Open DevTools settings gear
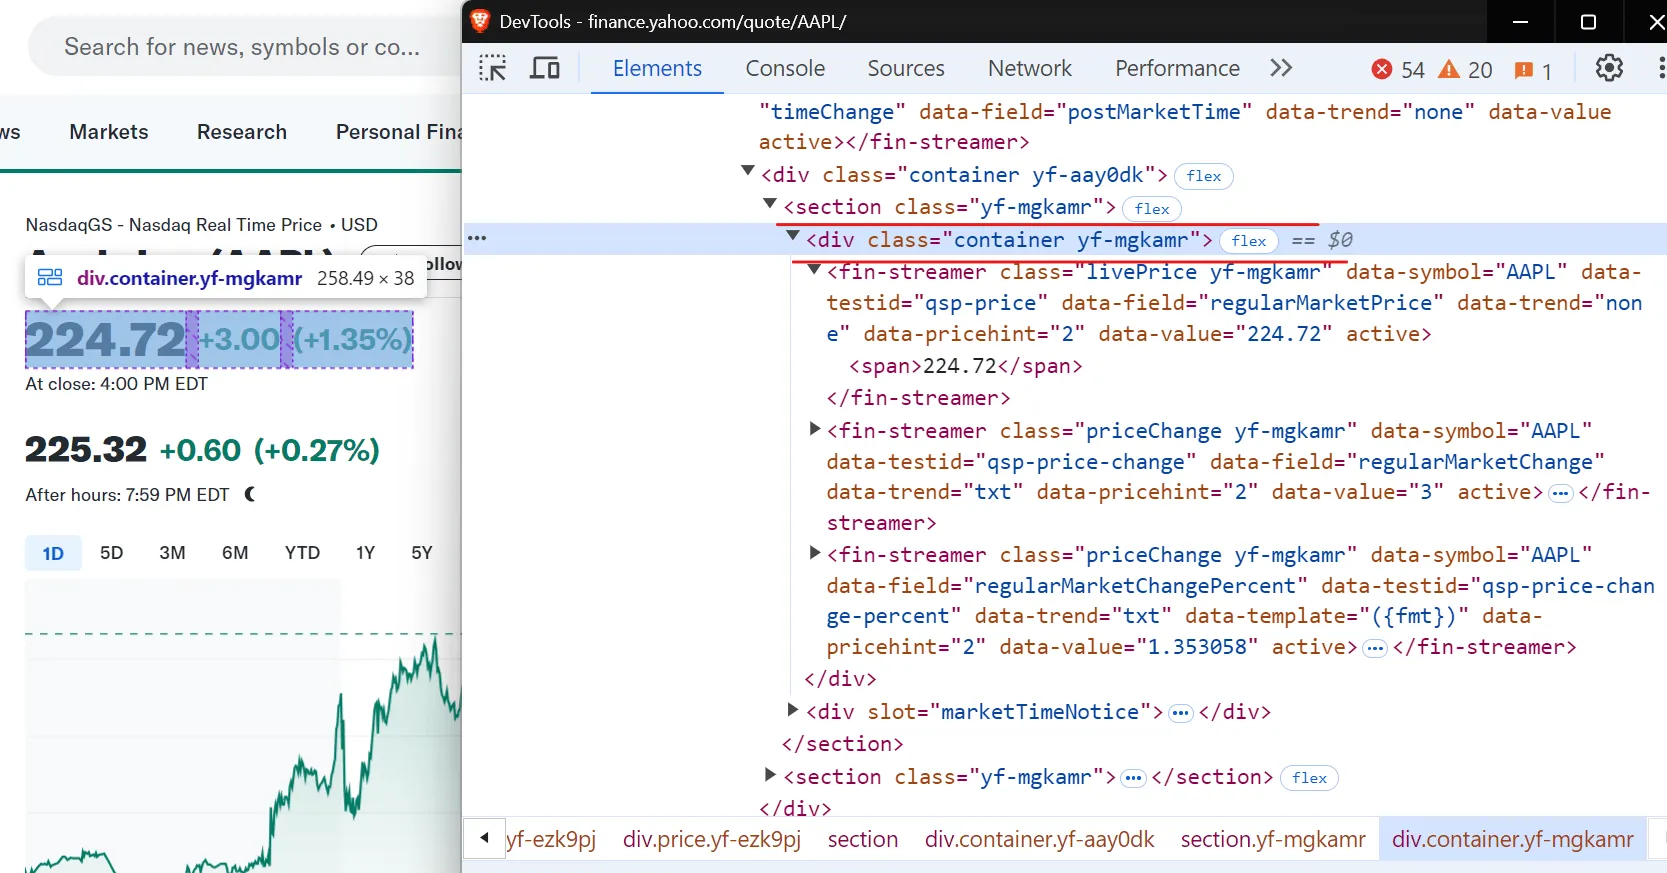 pyautogui.click(x=1609, y=68)
